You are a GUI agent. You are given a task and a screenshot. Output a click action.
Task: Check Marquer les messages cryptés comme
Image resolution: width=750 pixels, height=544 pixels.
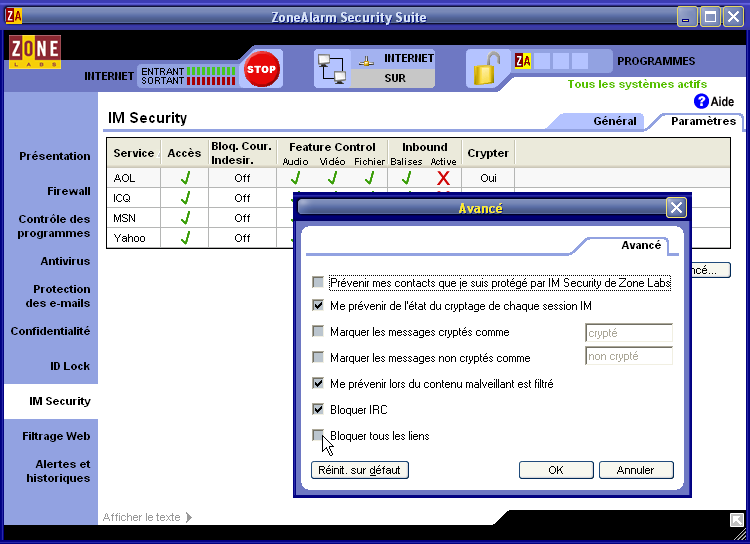[x=318, y=331]
